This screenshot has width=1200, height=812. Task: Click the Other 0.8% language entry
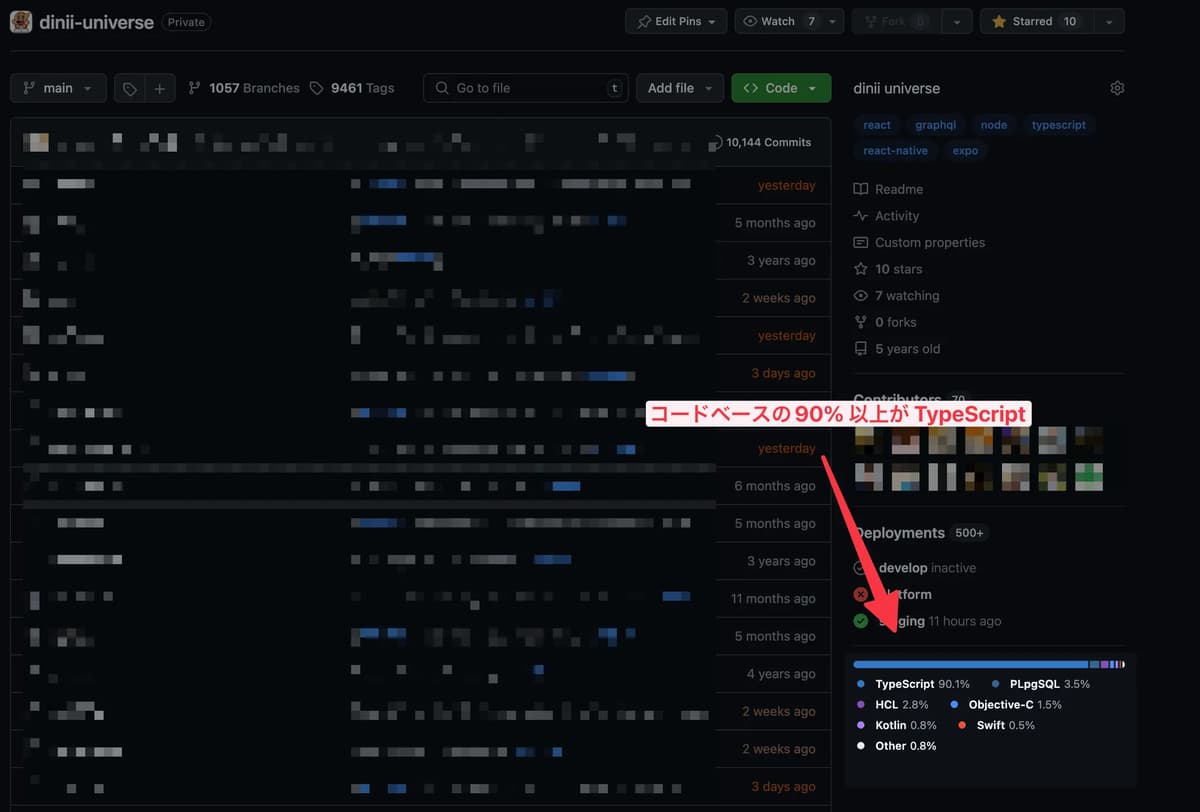(x=897, y=746)
